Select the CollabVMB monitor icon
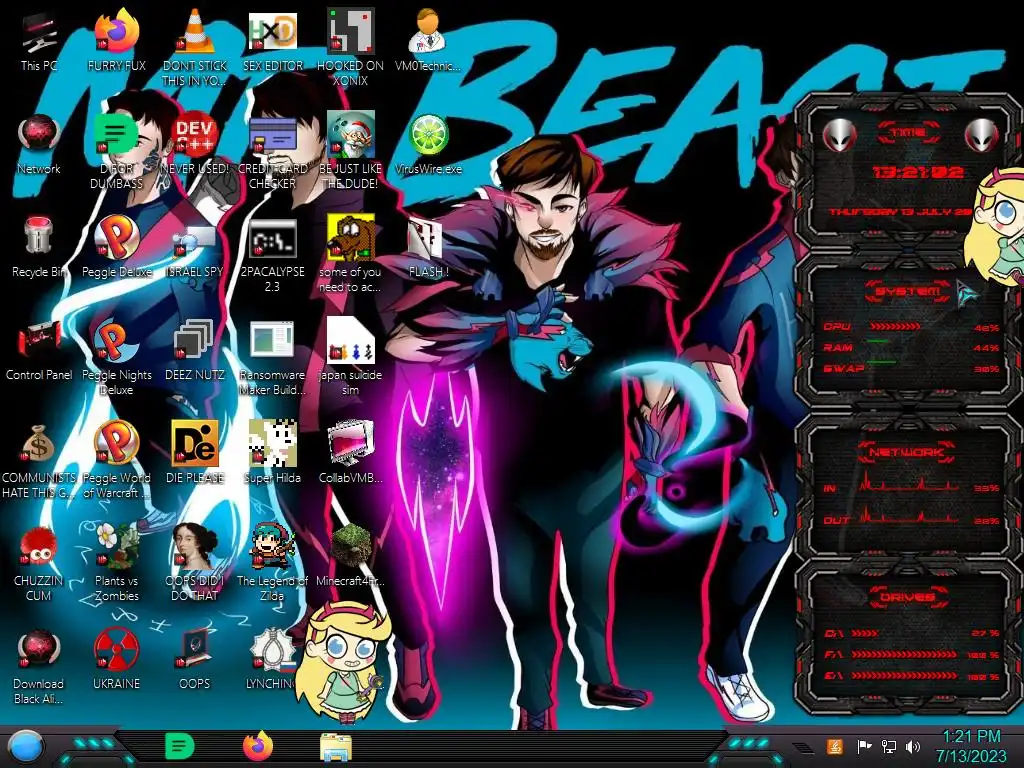Image resolution: width=1024 pixels, height=768 pixels. point(351,453)
